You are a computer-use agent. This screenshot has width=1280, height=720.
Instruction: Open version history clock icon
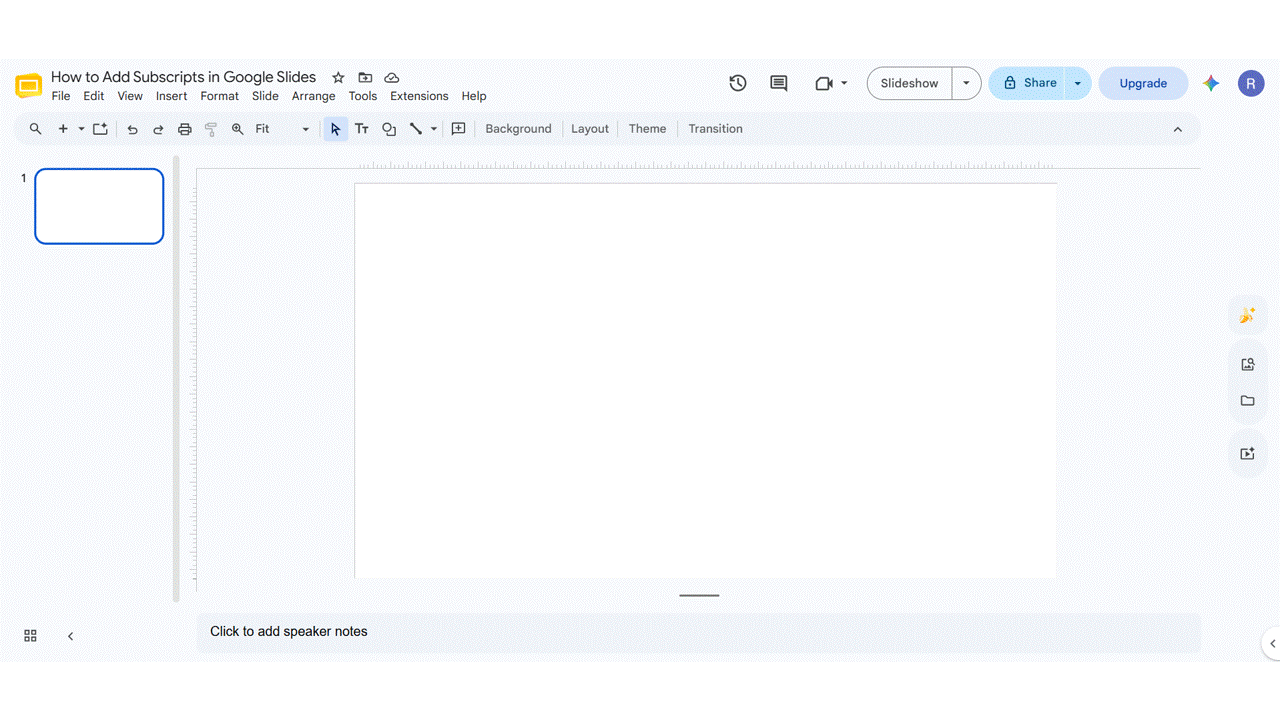tap(738, 83)
